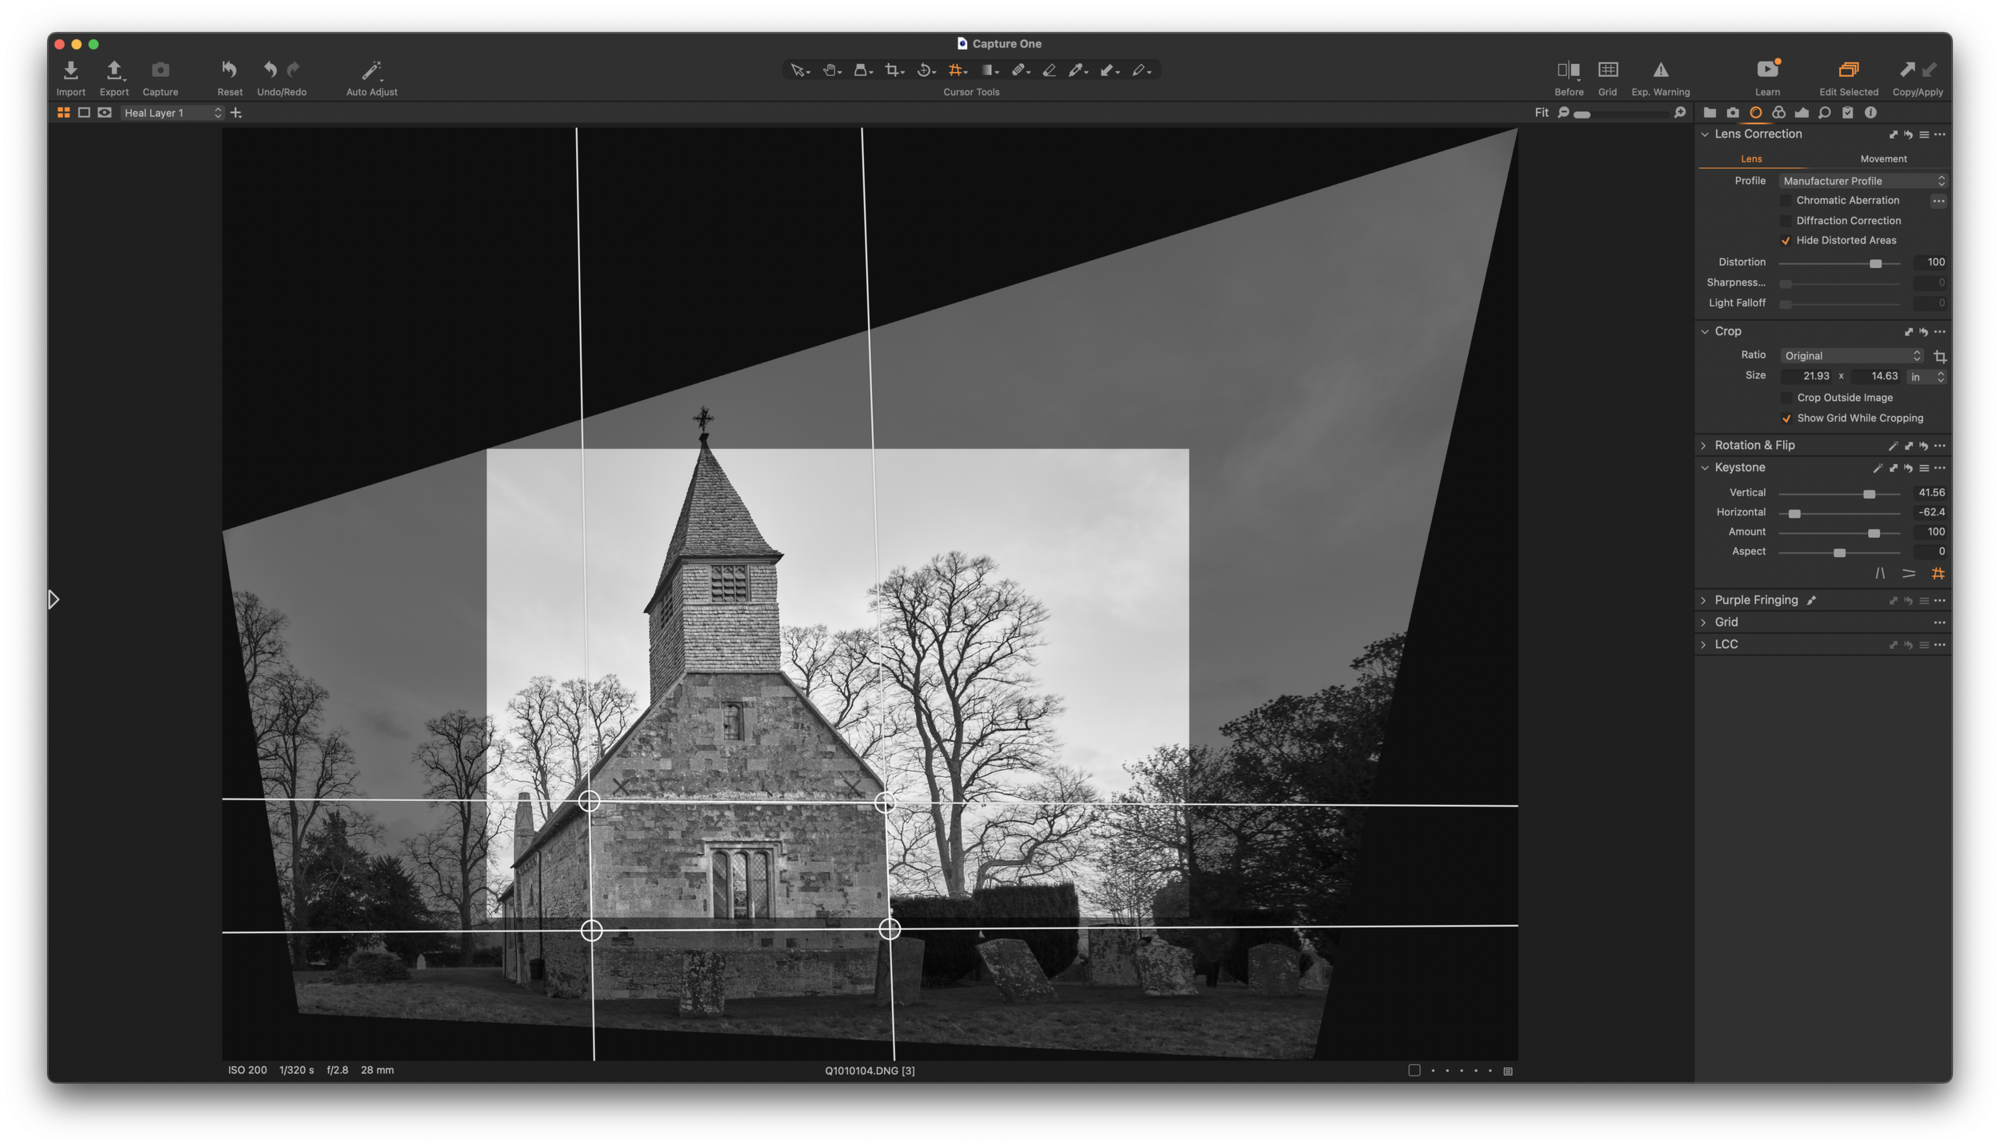Click Keystone Amount value field
2000x1146 pixels.
coord(1928,532)
